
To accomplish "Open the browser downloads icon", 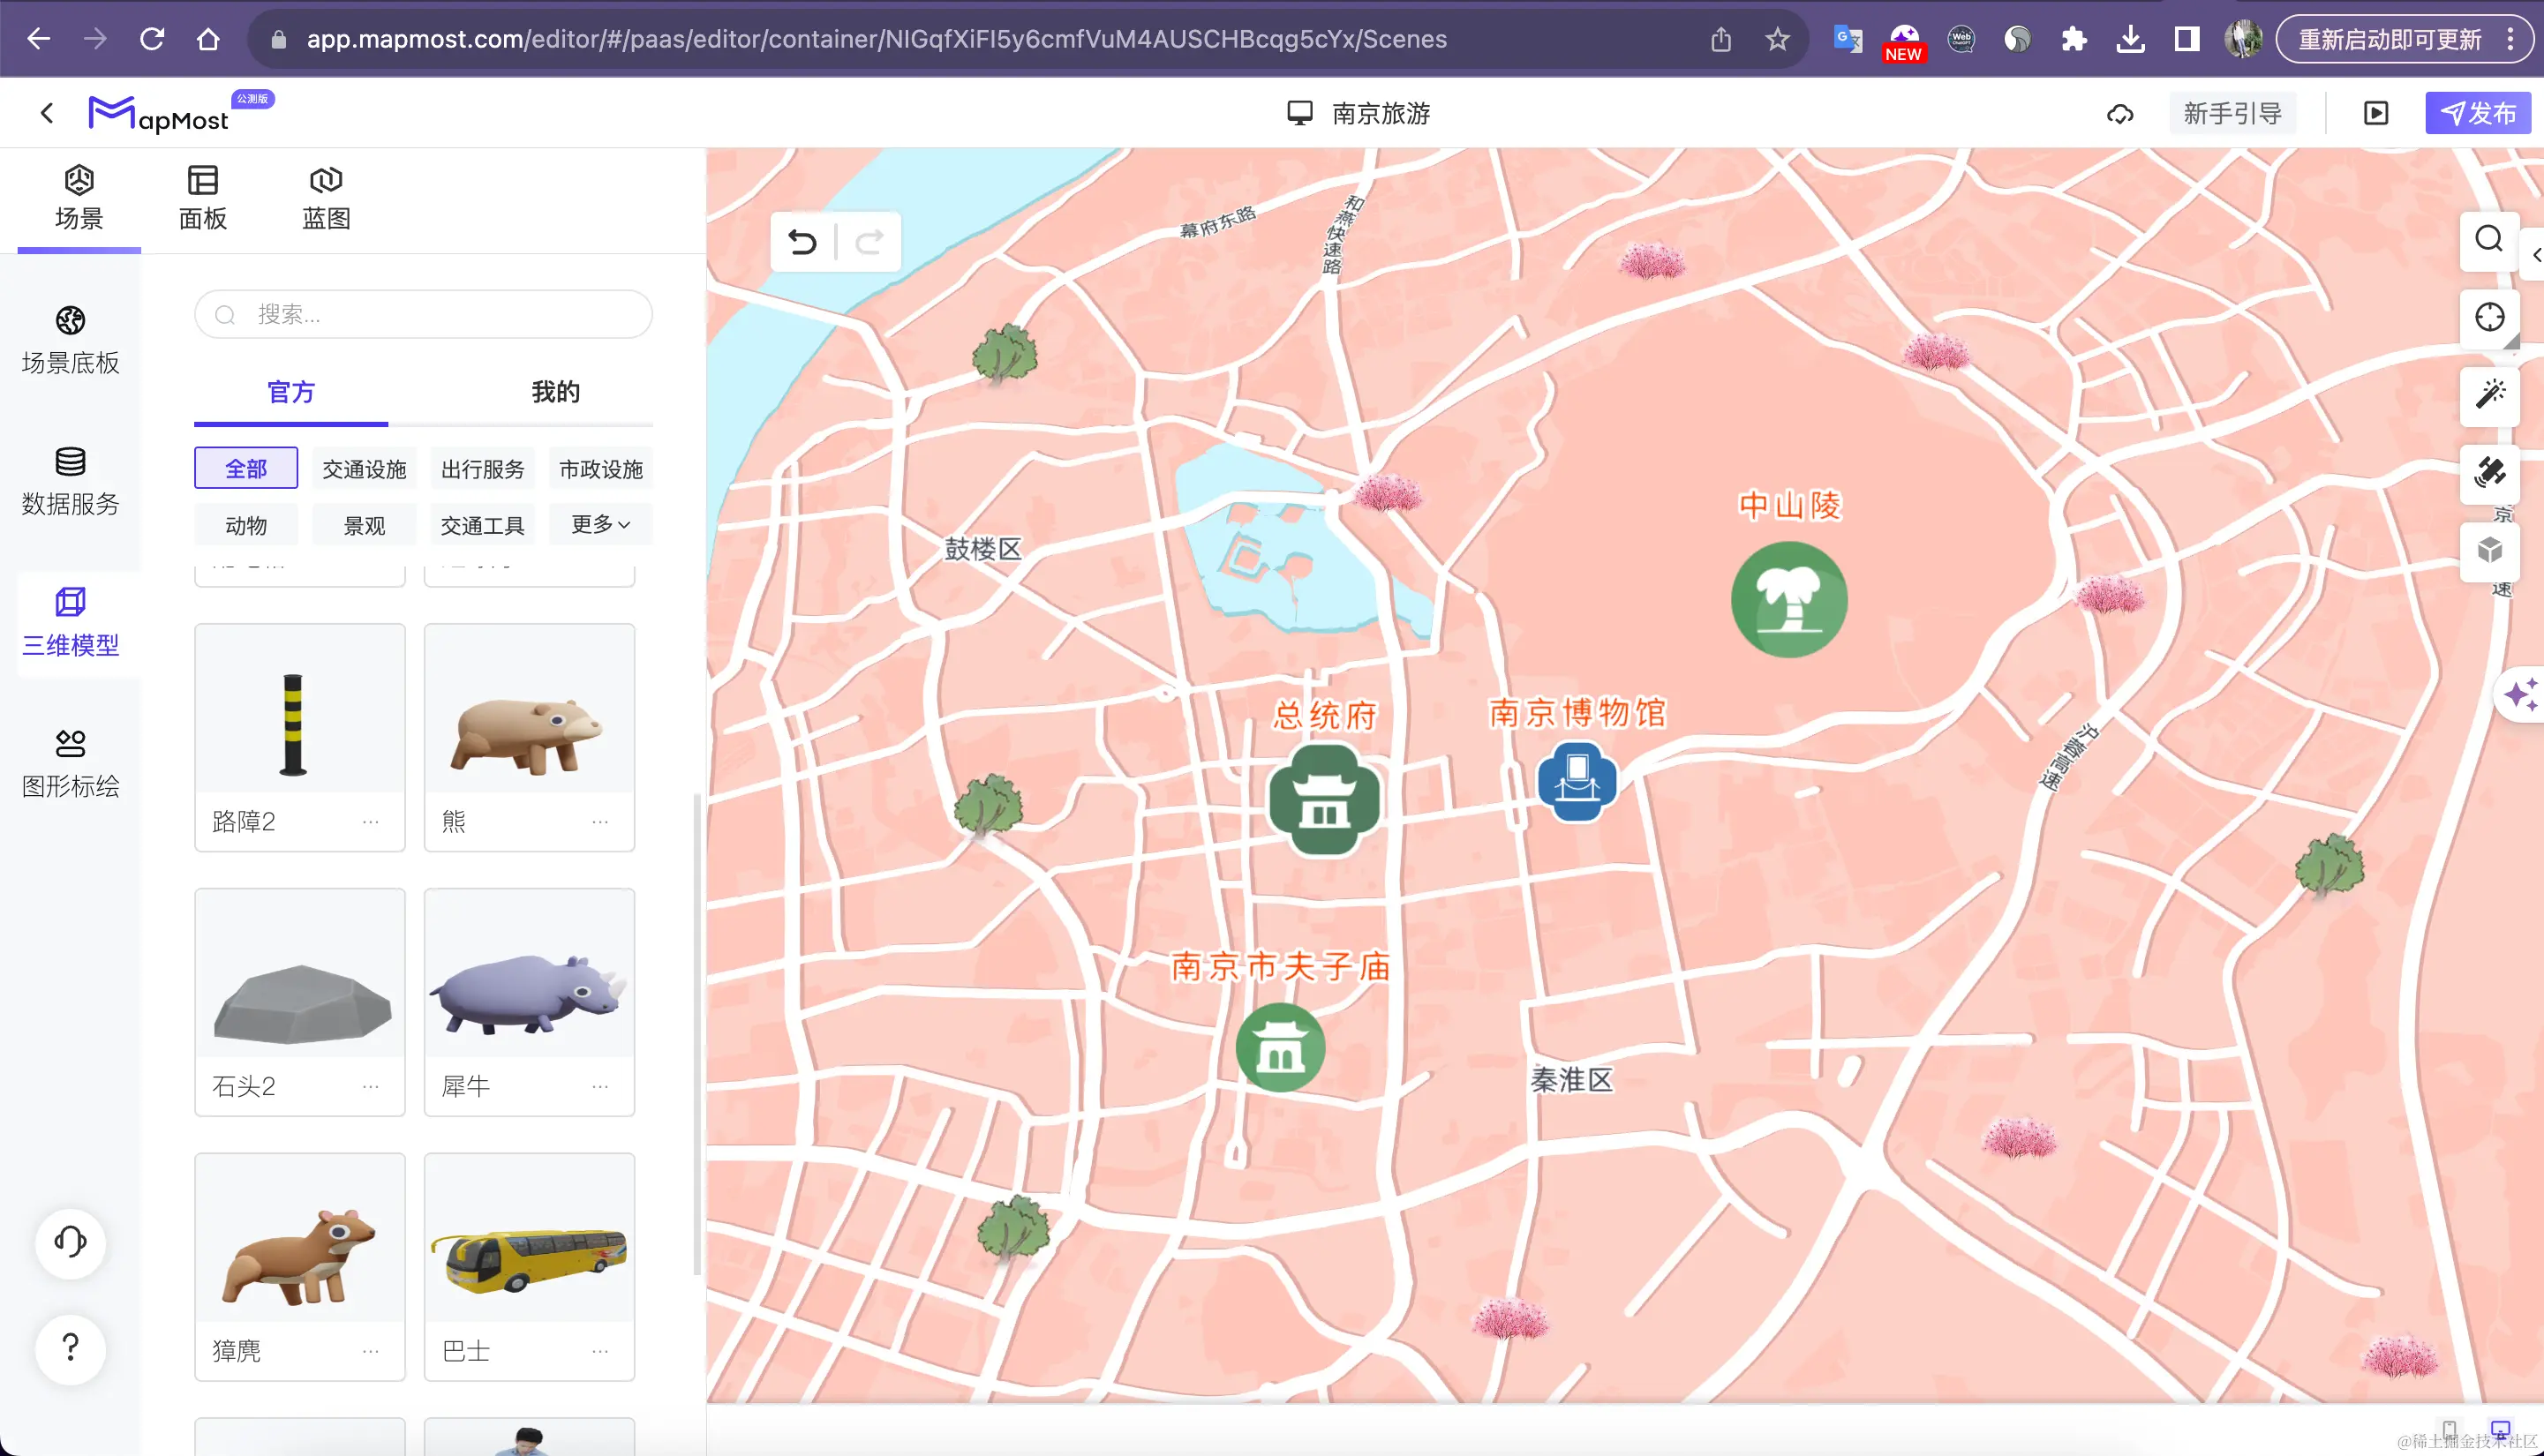I will pyautogui.click(x=2130, y=39).
